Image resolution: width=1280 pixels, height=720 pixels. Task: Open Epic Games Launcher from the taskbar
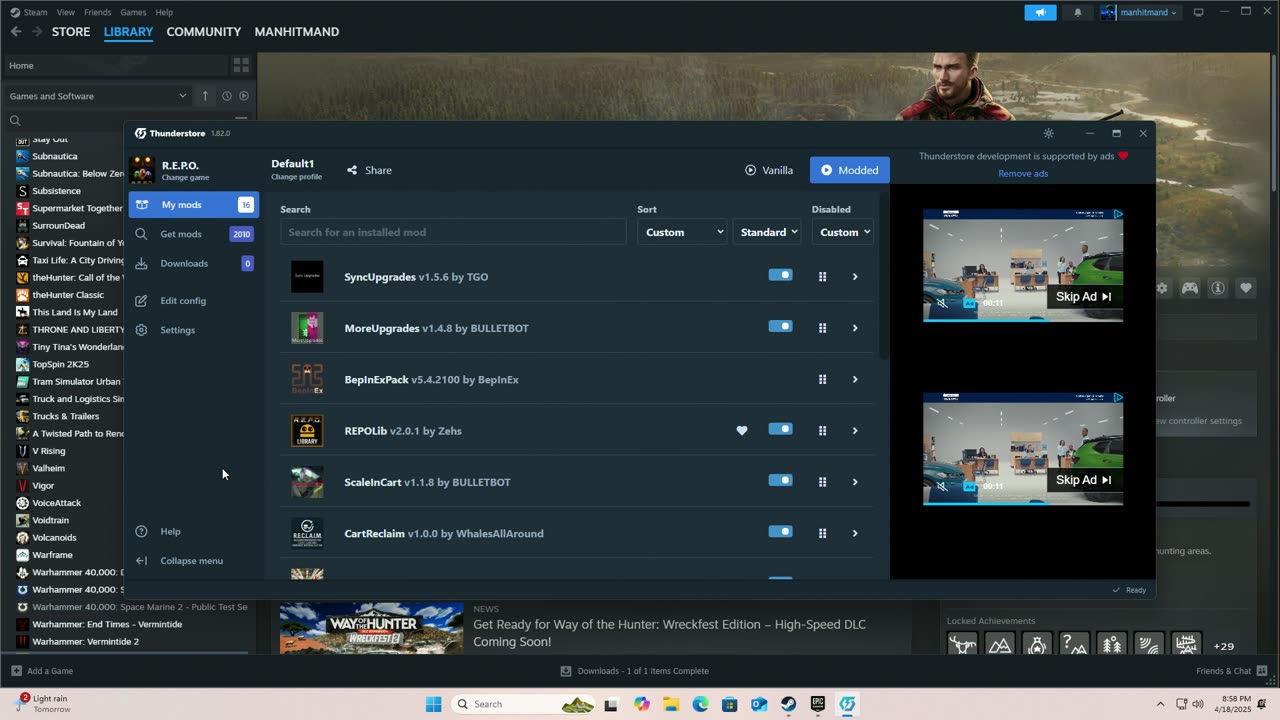click(818, 704)
